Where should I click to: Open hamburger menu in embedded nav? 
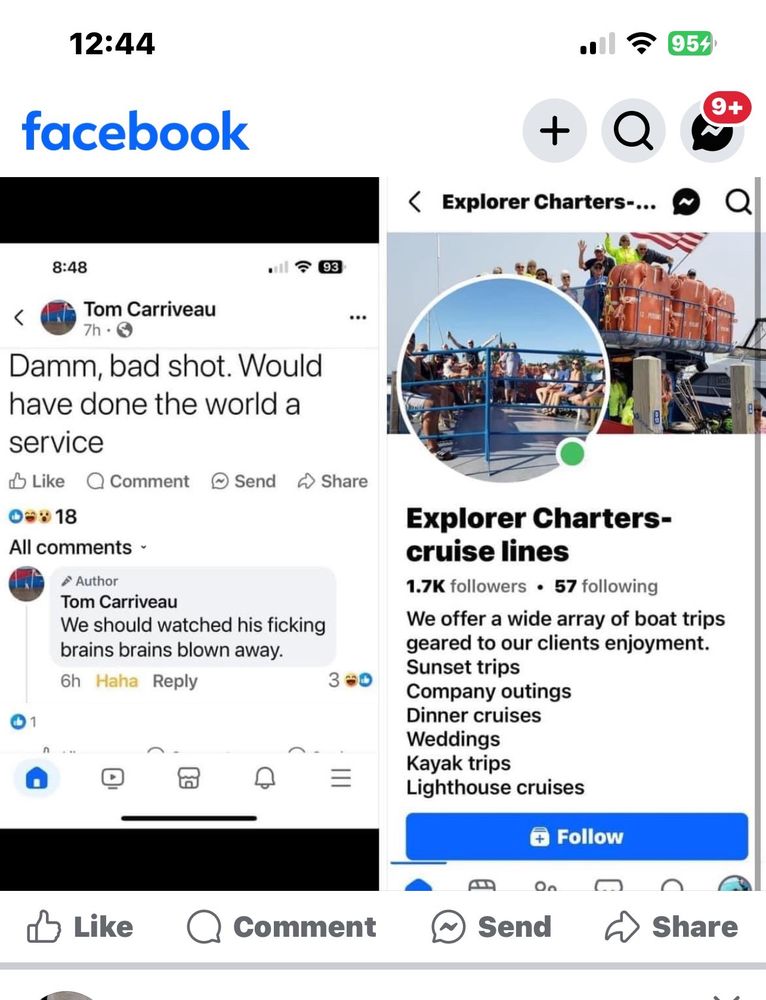click(341, 778)
